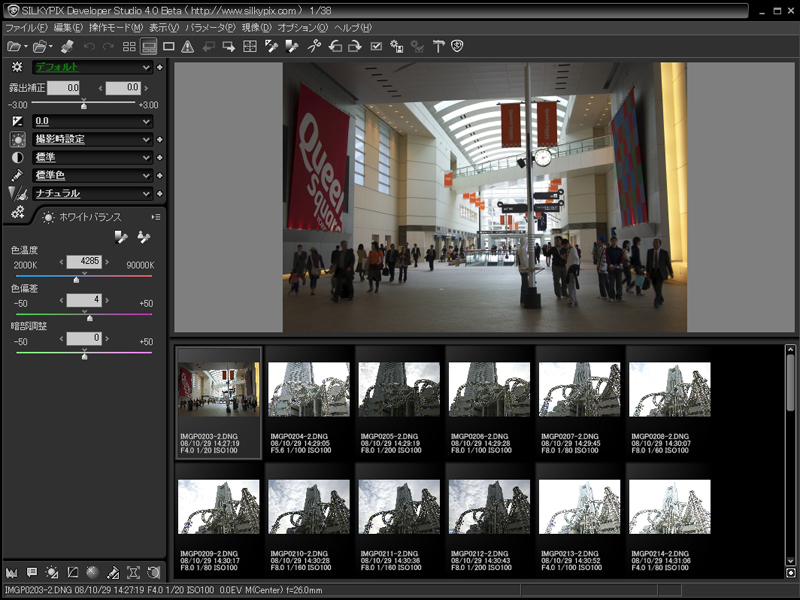
Task: Click the increment arrow beside the 色偏差 value
Action: click(x=107, y=300)
